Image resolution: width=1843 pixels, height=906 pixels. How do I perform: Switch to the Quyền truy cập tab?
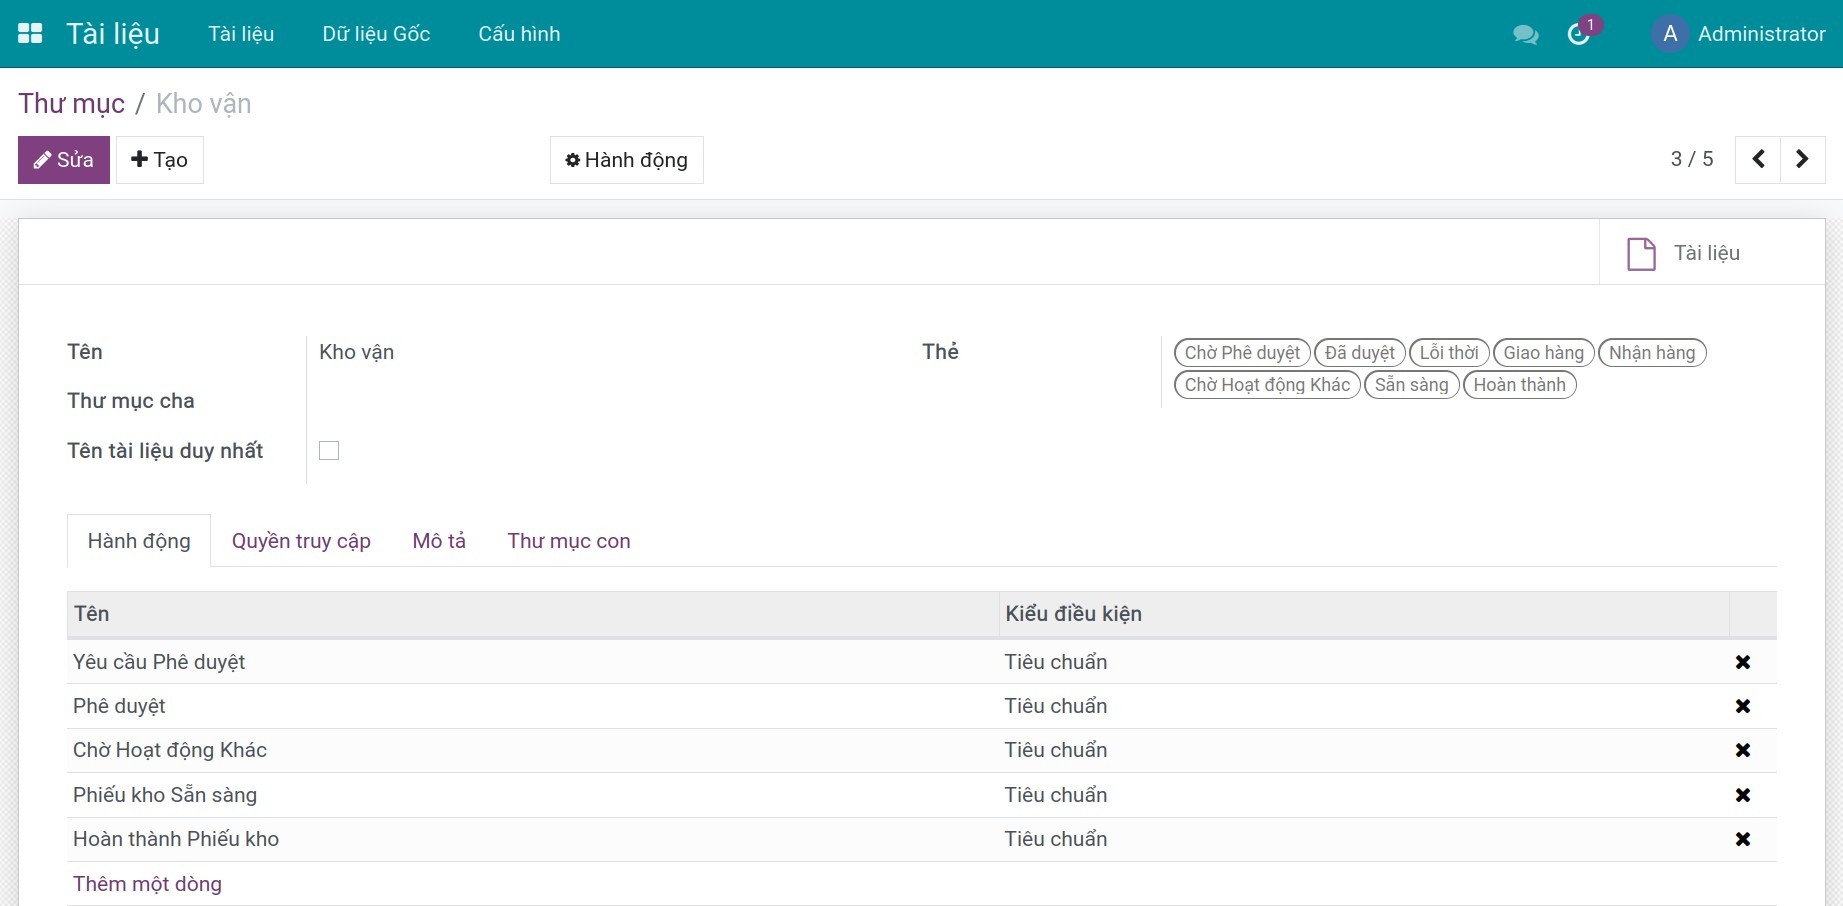coord(301,541)
